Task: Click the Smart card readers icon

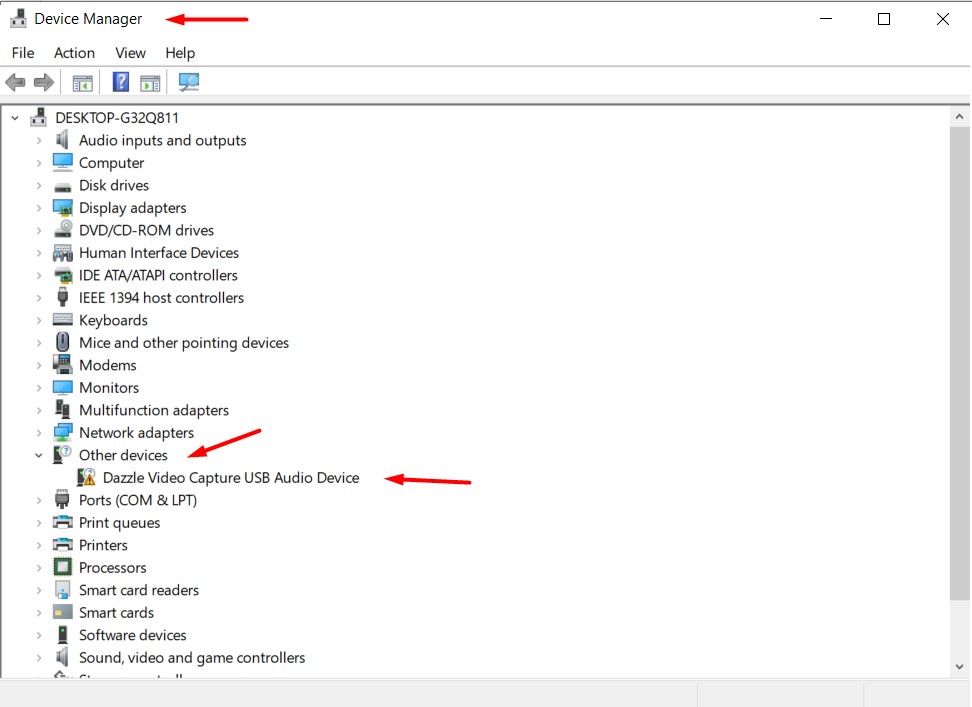Action: pos(63,589)
